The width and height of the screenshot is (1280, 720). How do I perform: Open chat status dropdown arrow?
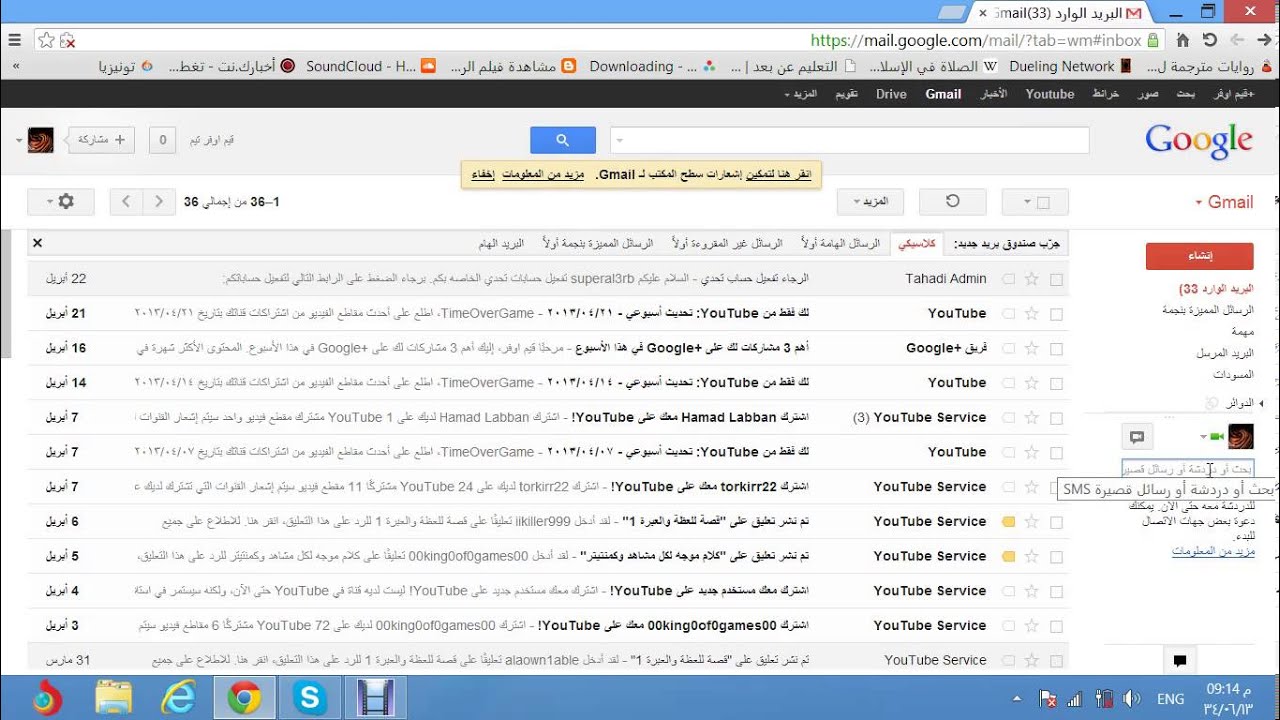click(x=1203, y=437)
